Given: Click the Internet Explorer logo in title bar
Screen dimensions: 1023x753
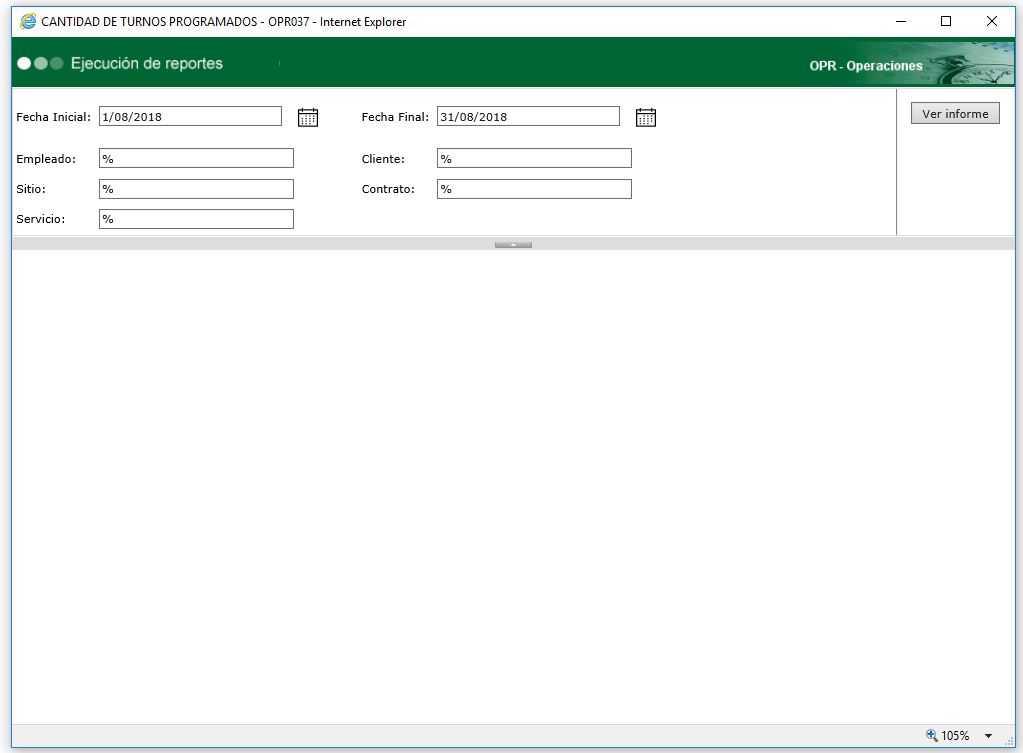Looking at the screenshot, I should coord(28,22).
